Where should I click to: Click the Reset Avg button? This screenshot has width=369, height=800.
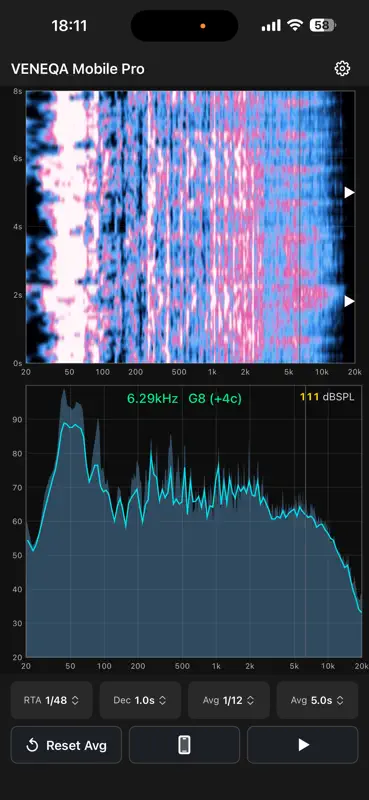tap(66, 745)
